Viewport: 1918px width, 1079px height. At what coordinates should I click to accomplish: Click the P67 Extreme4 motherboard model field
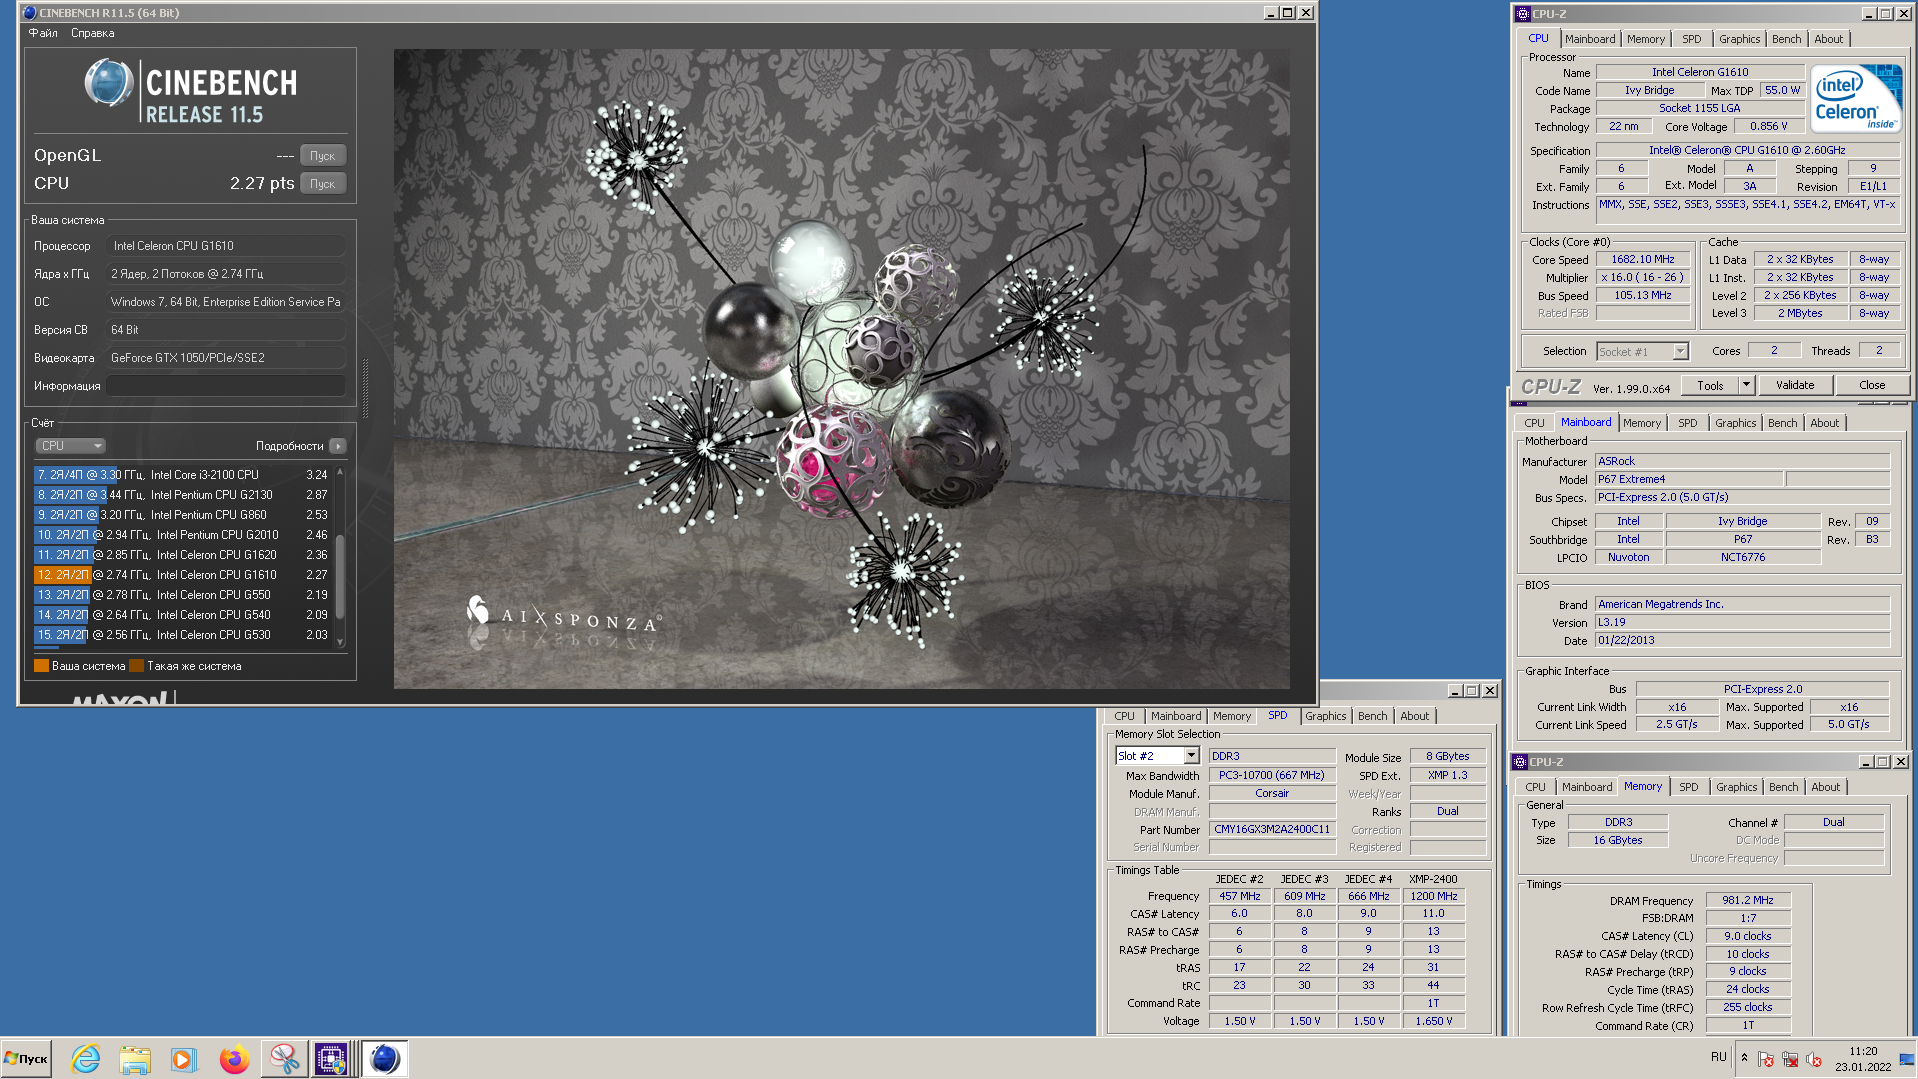pyautogui.click(x=1689, y=480)
